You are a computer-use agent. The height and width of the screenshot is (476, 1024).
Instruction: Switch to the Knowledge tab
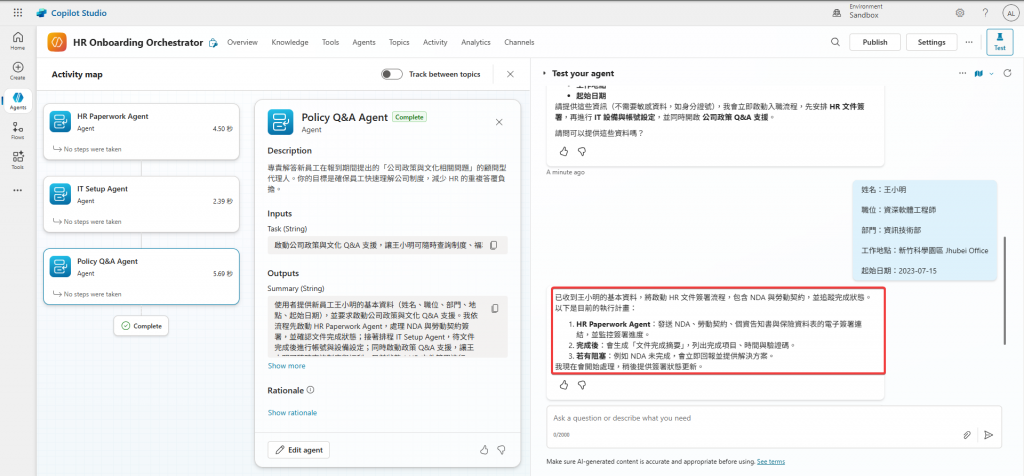pyautogui.click(x=290, y=42)
